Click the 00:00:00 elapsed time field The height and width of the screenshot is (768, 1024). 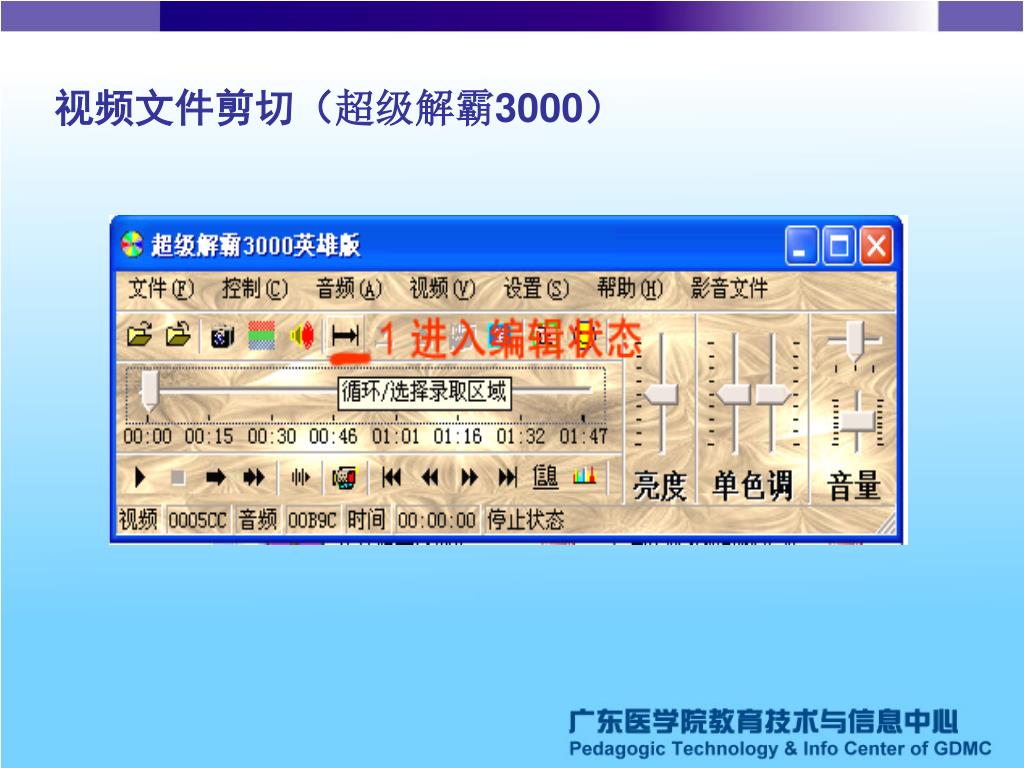437,520
